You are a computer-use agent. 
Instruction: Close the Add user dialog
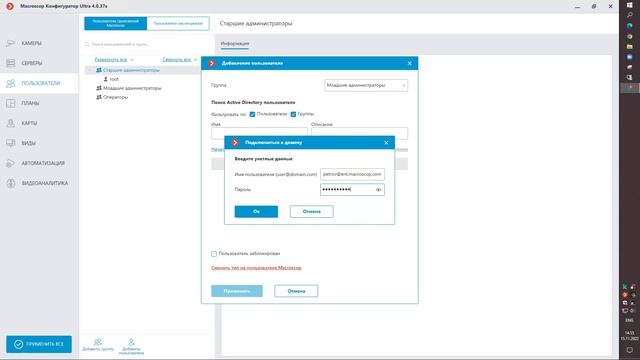[x=409, y=63]
